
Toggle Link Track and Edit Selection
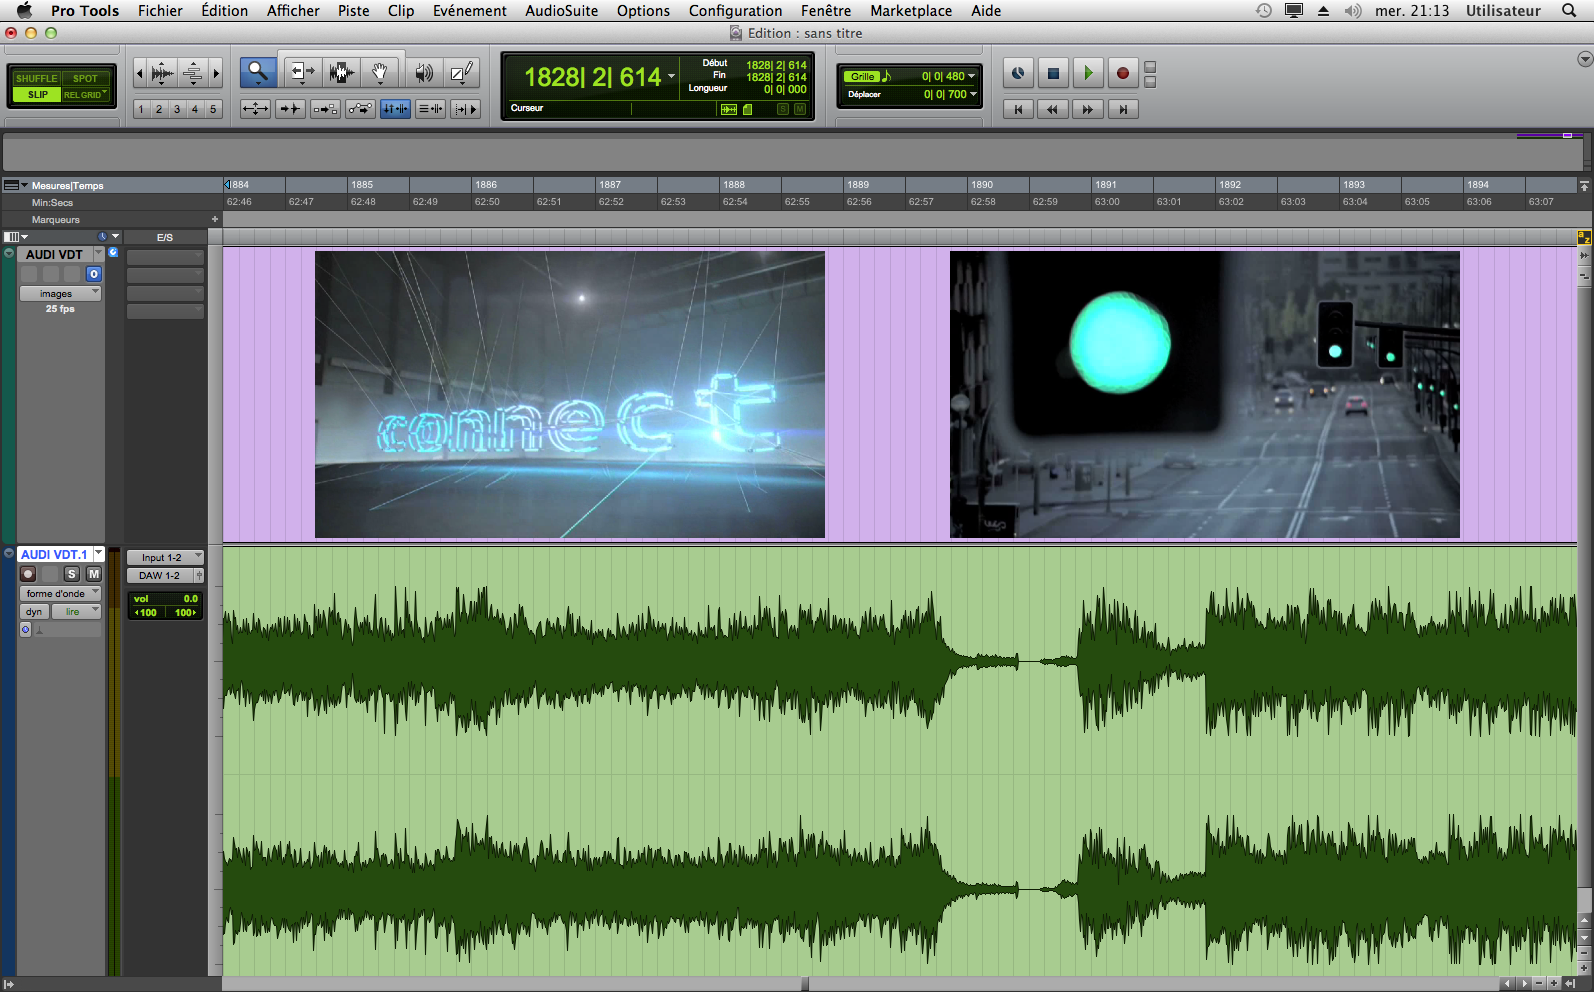click(430, 109)
